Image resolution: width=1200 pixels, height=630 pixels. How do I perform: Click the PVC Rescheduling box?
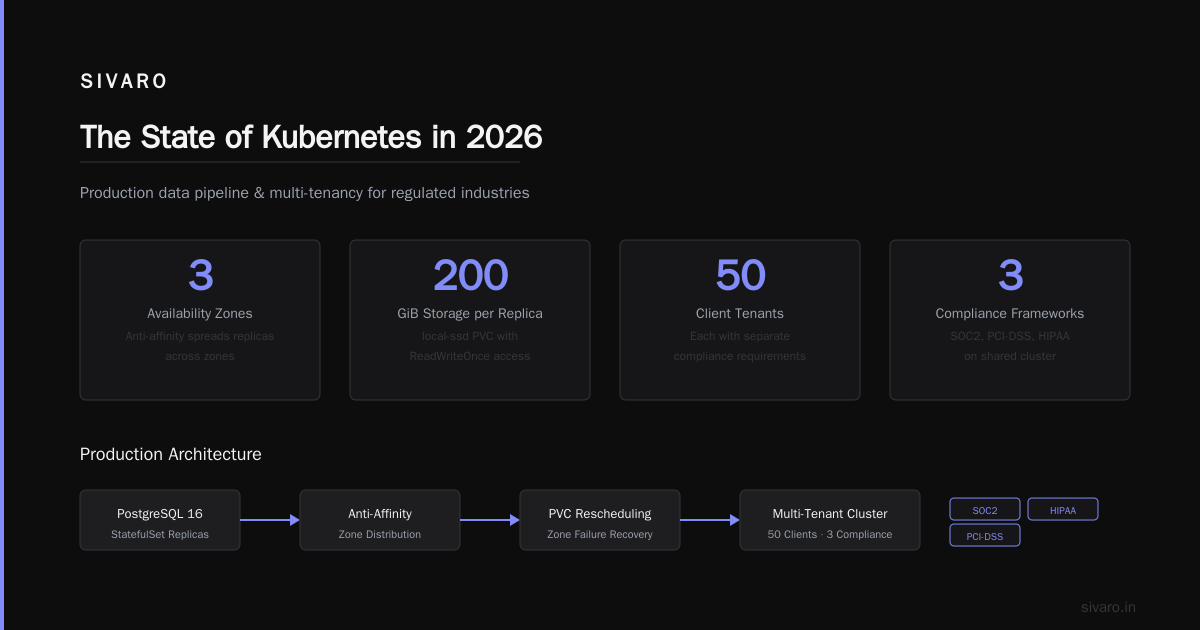pyautogui.click(x=600, y=520)
